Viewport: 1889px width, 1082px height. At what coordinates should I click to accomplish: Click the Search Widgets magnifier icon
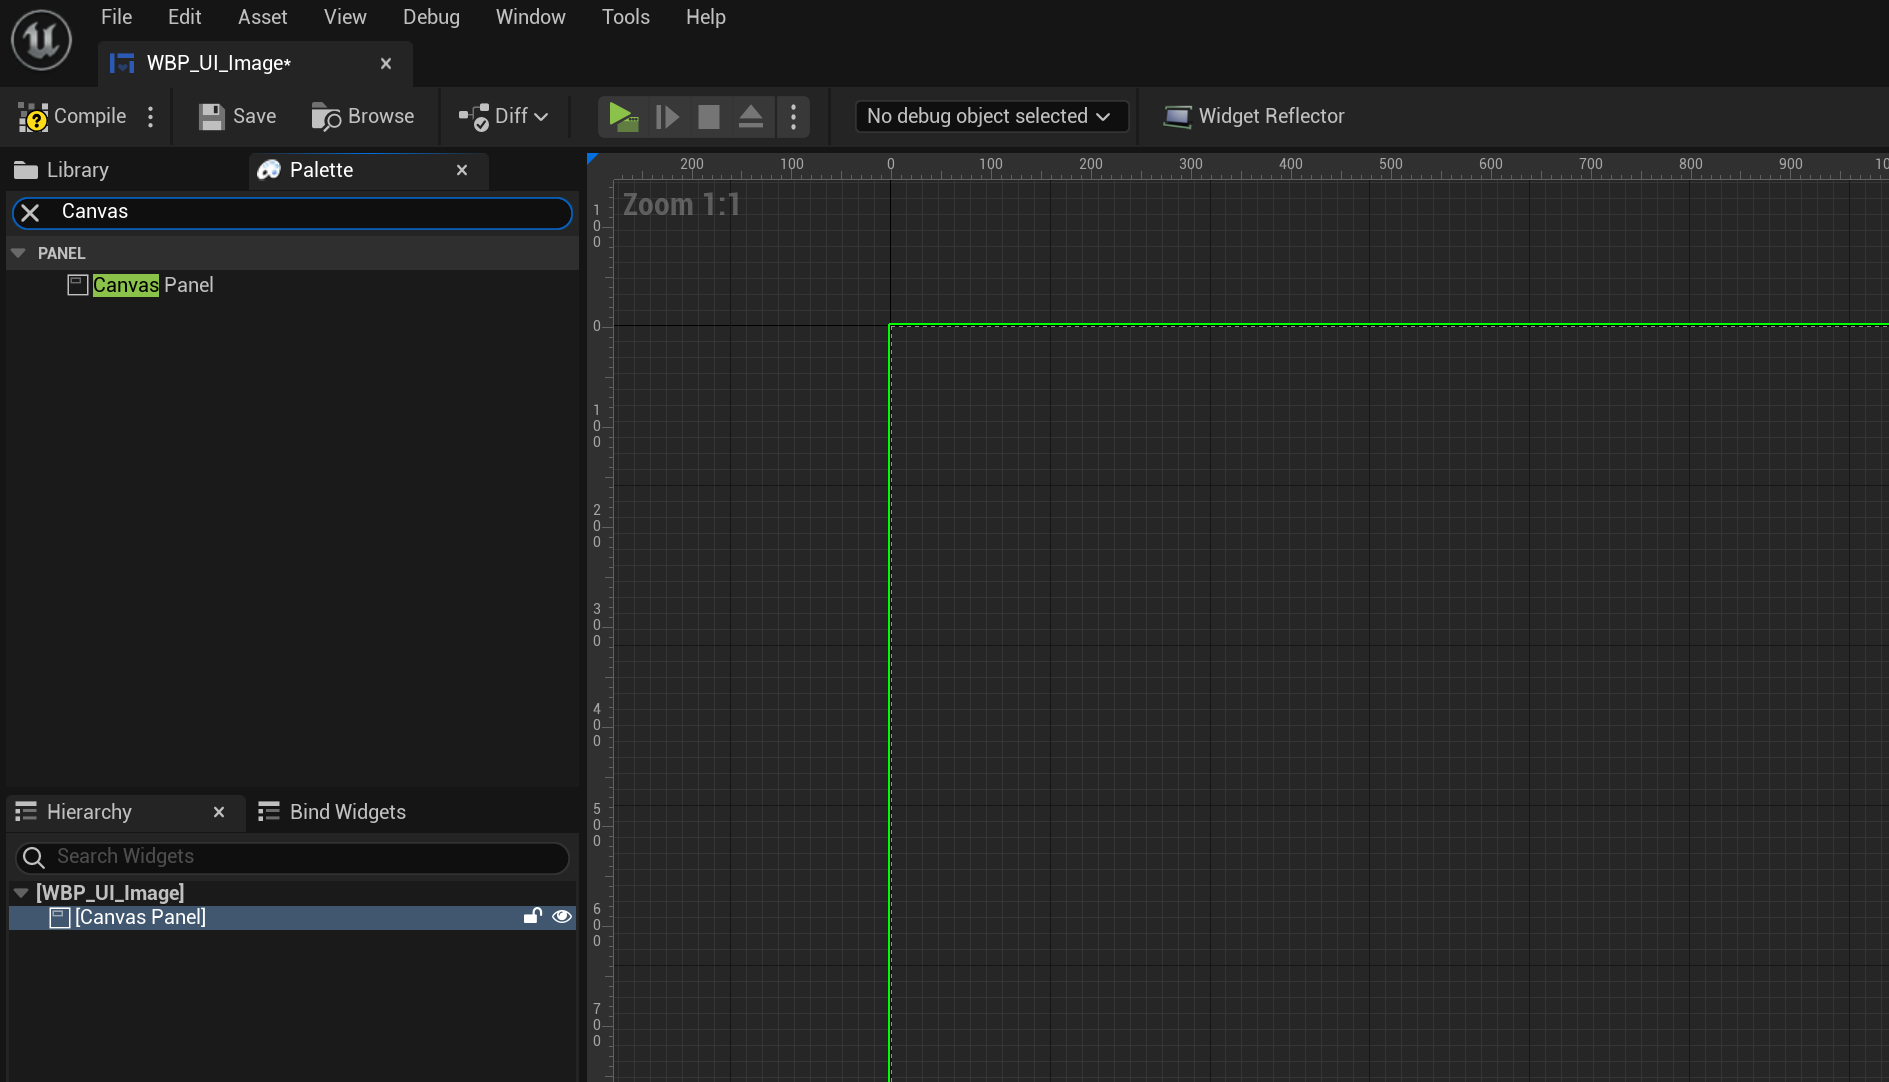33,857
